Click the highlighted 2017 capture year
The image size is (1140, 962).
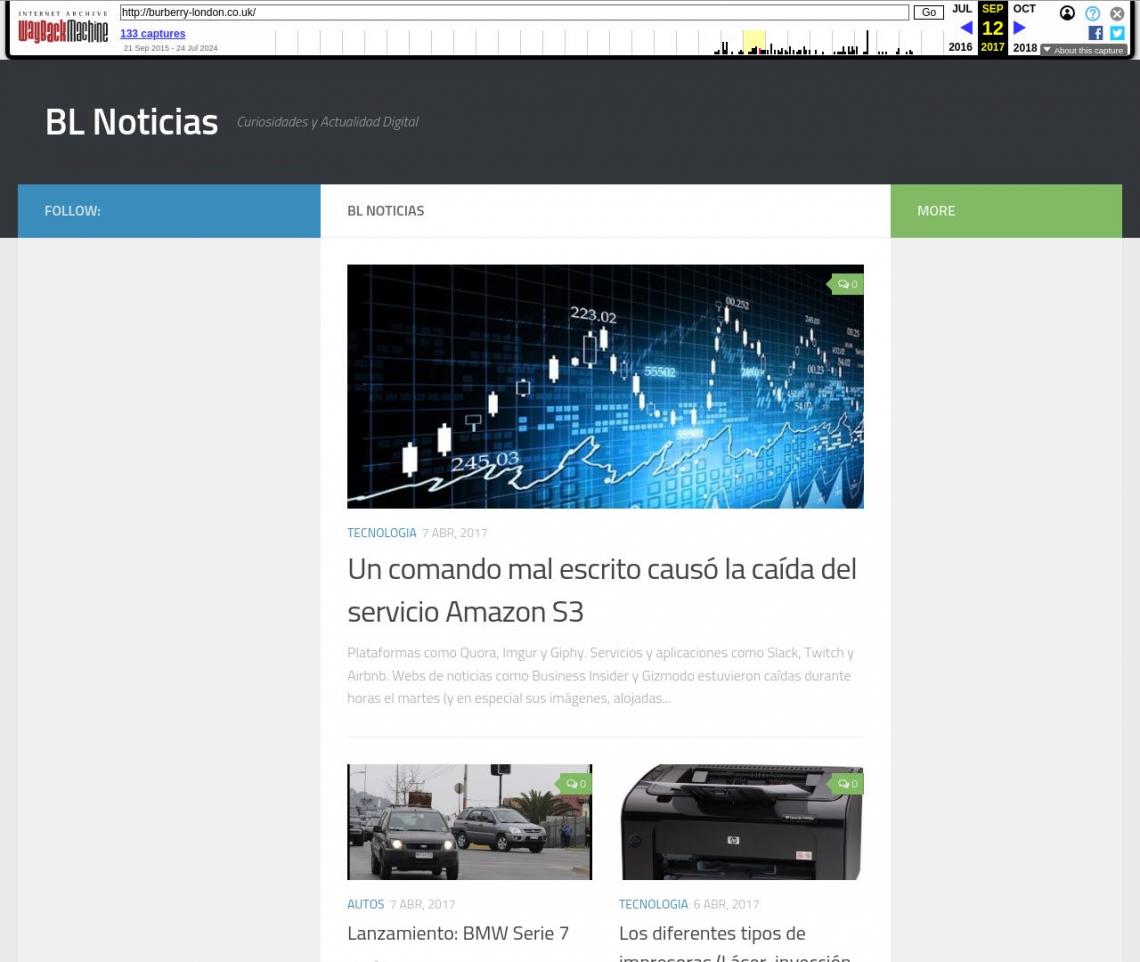(992, 47)
